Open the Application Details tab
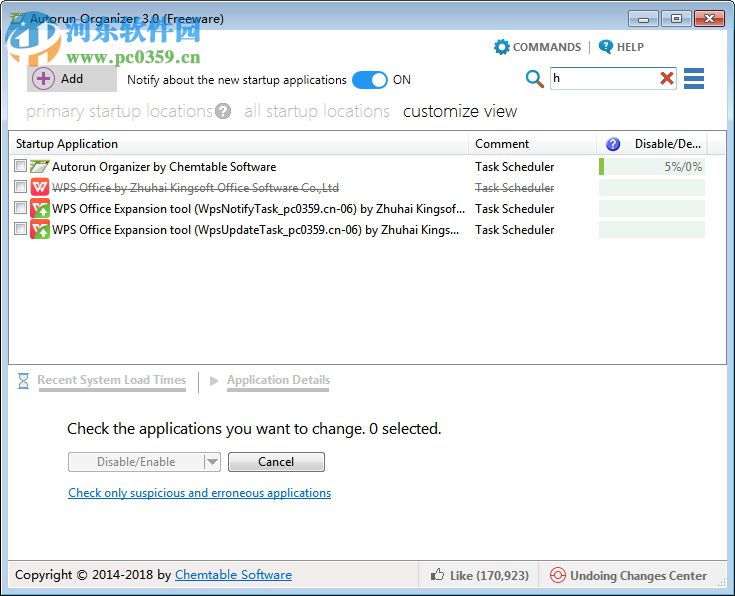Screen dimensions: 735x596 (x=278, y=380)
